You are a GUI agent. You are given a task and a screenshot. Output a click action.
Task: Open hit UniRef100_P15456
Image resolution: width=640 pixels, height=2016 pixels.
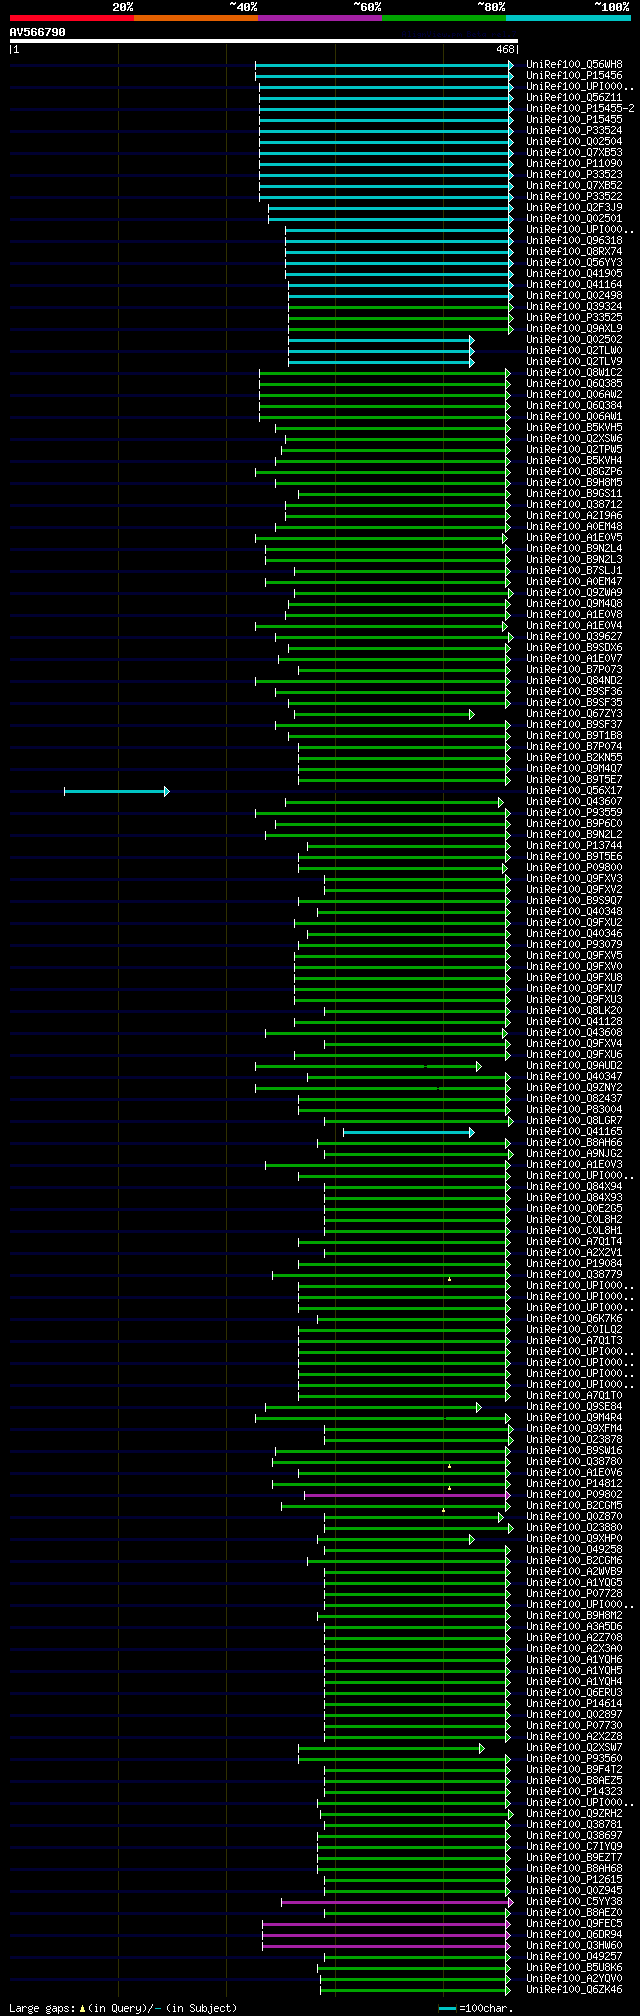pos(574,75)
